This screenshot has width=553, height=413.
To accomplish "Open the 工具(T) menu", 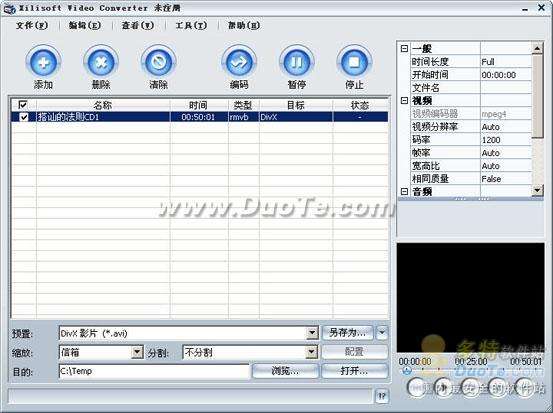I will pos(191,25).
